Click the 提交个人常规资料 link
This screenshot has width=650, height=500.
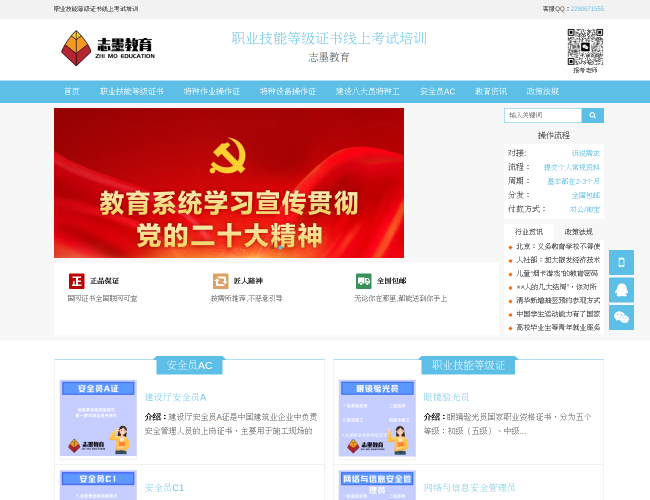[x=572, y=167]
